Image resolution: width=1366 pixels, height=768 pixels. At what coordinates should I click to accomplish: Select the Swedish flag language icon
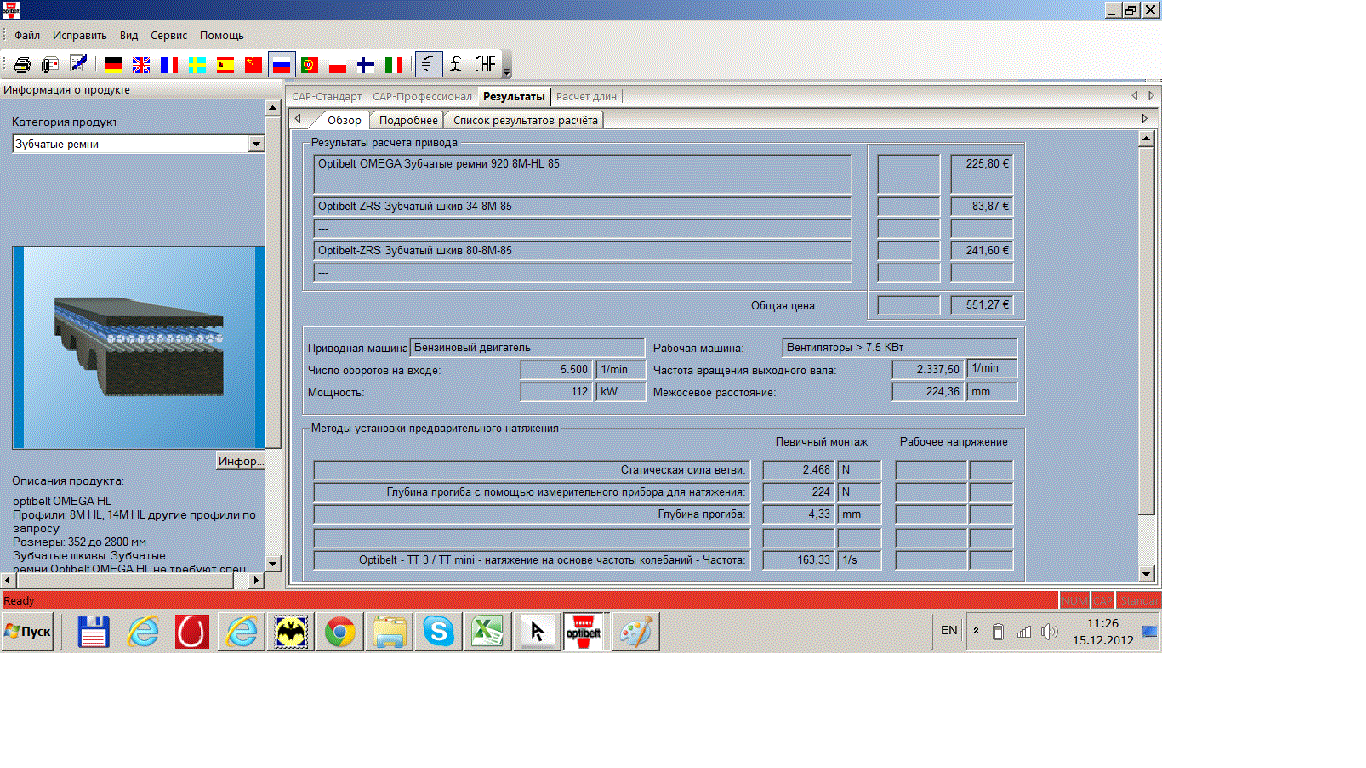pos(198,65)
